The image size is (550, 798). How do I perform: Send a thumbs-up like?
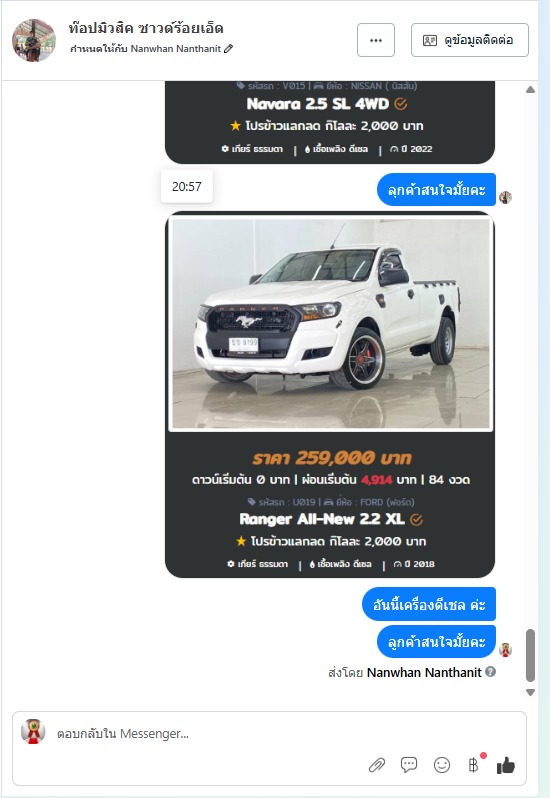[506, 764]
